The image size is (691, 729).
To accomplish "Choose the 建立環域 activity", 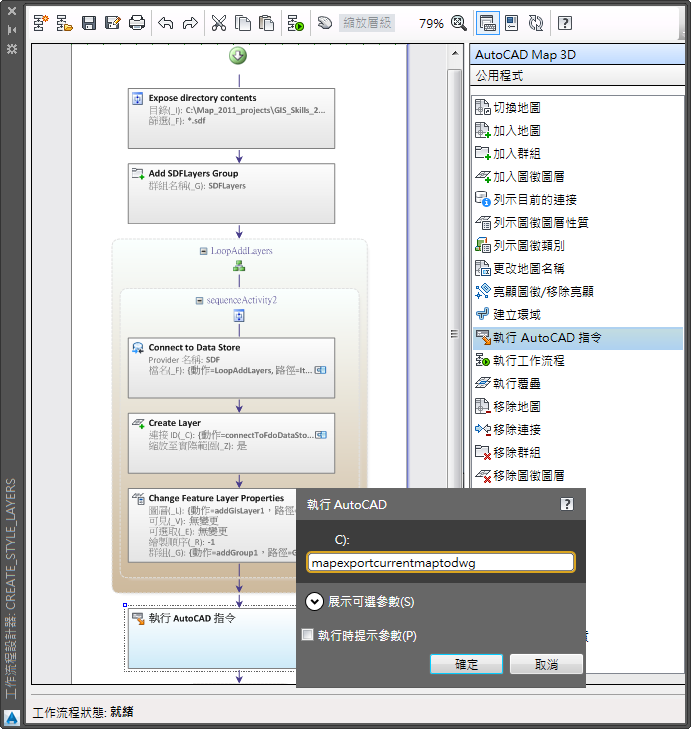I will click(578, 315).
